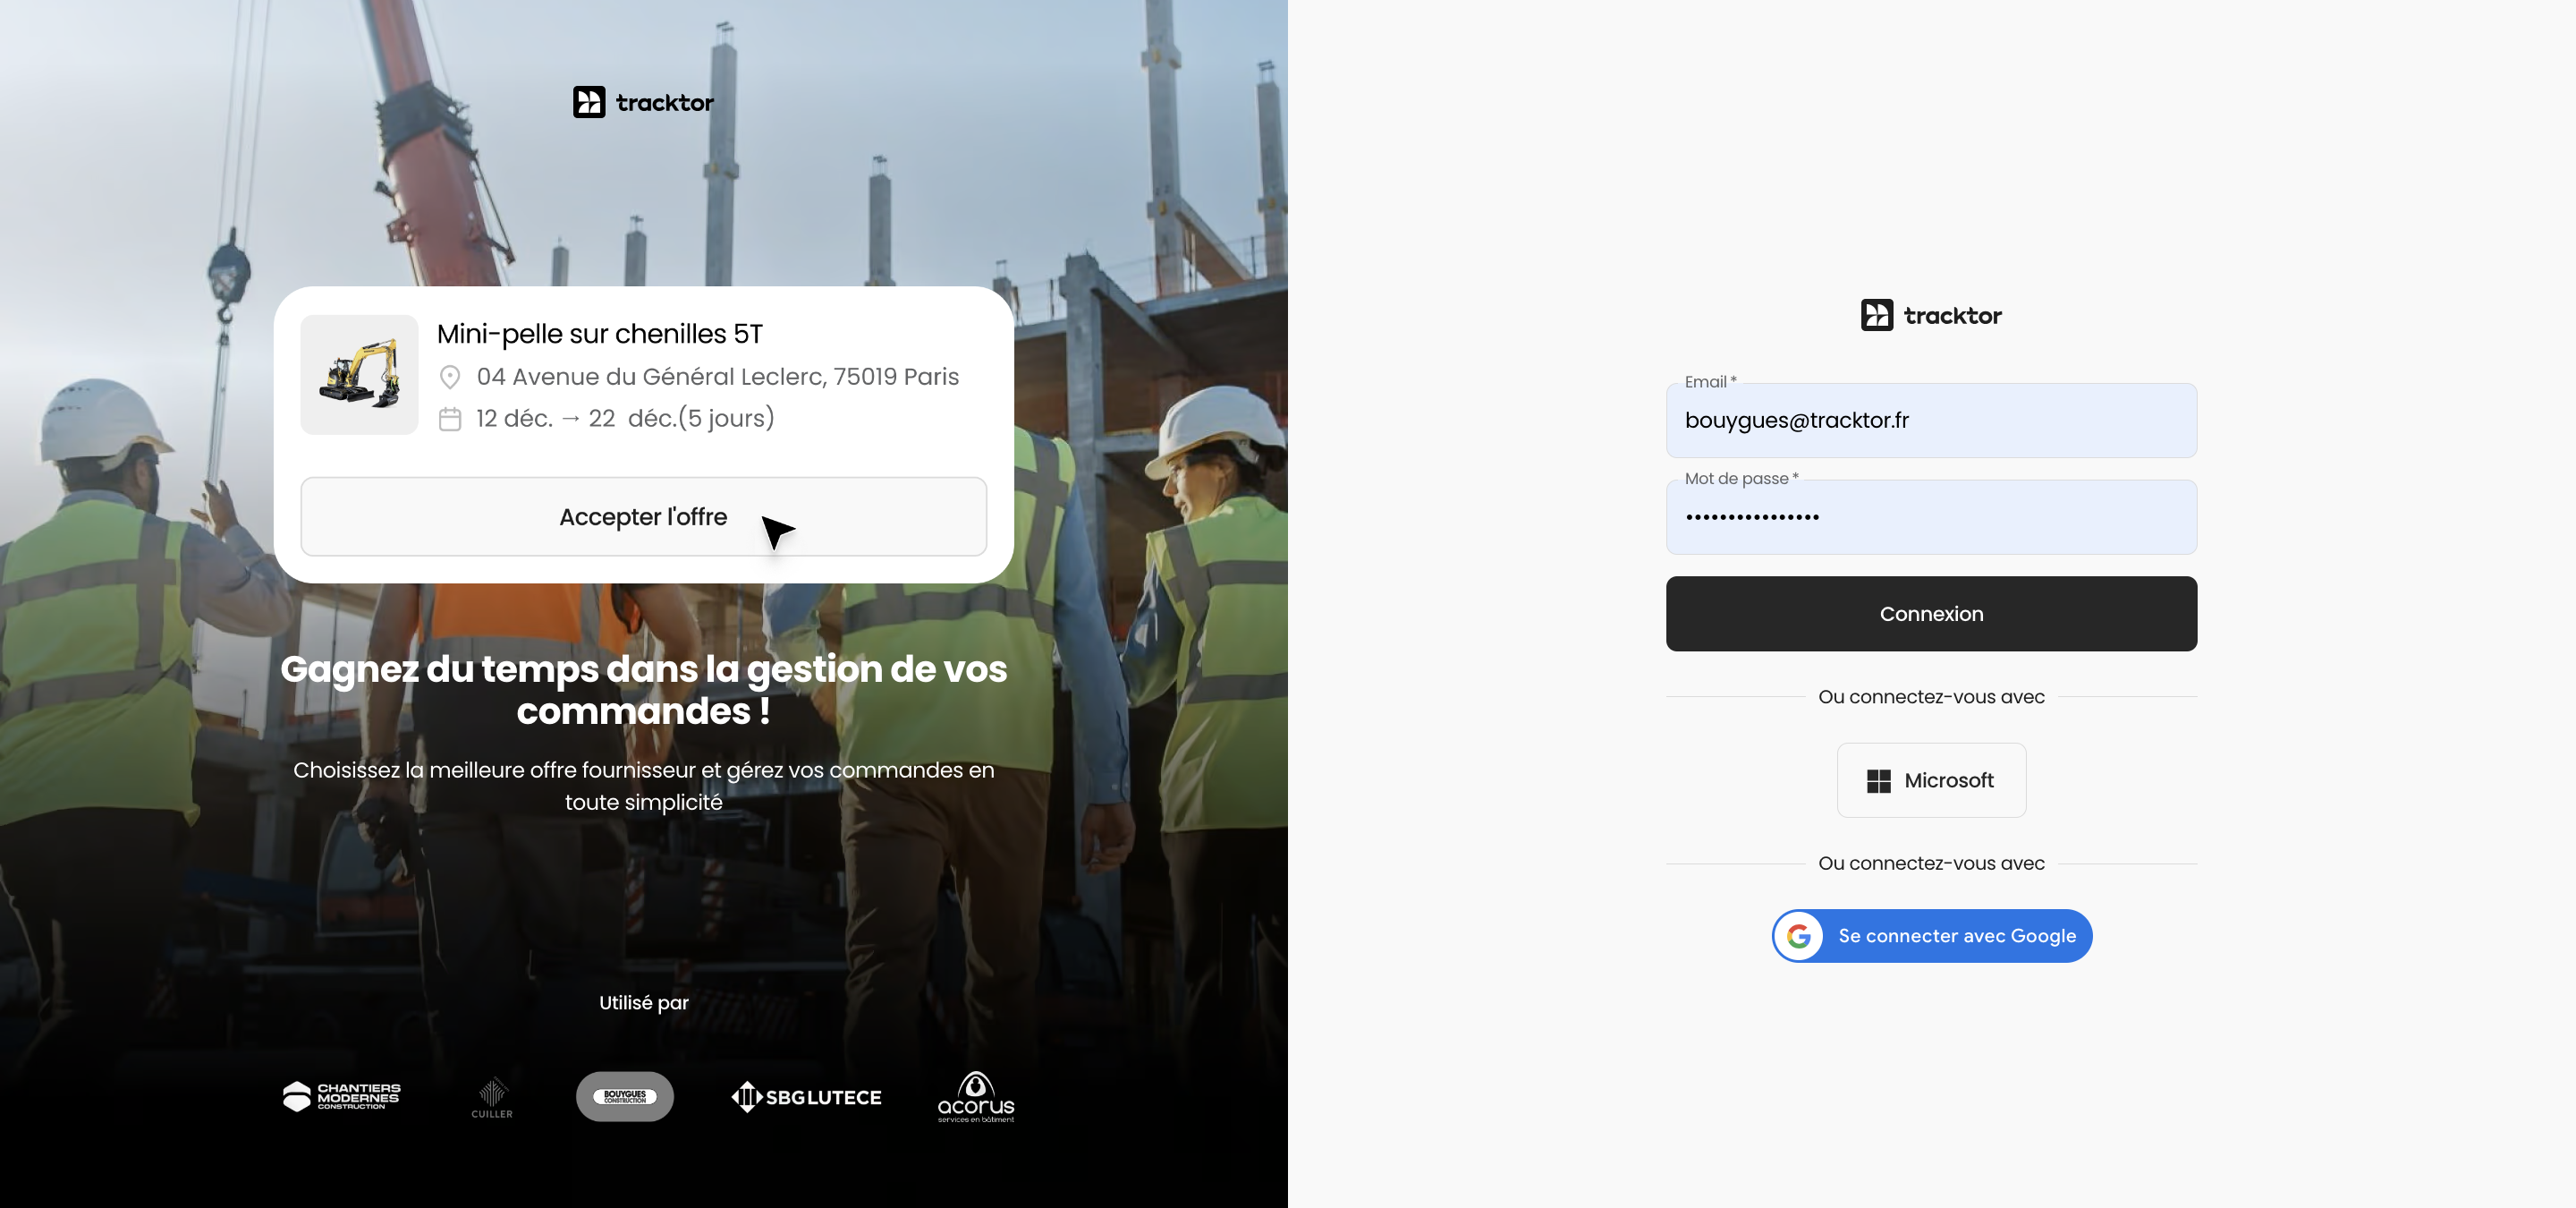The width and height of the screenshot is (2576, 1208).
Task: Focus the Email input field
Action: 1931,420
